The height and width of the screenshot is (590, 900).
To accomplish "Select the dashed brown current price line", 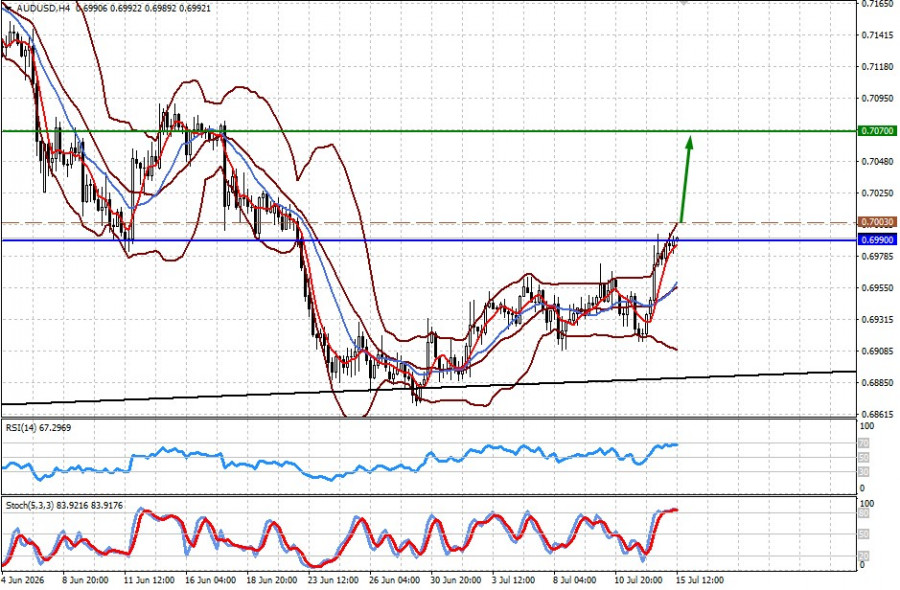I will point(428,222).
